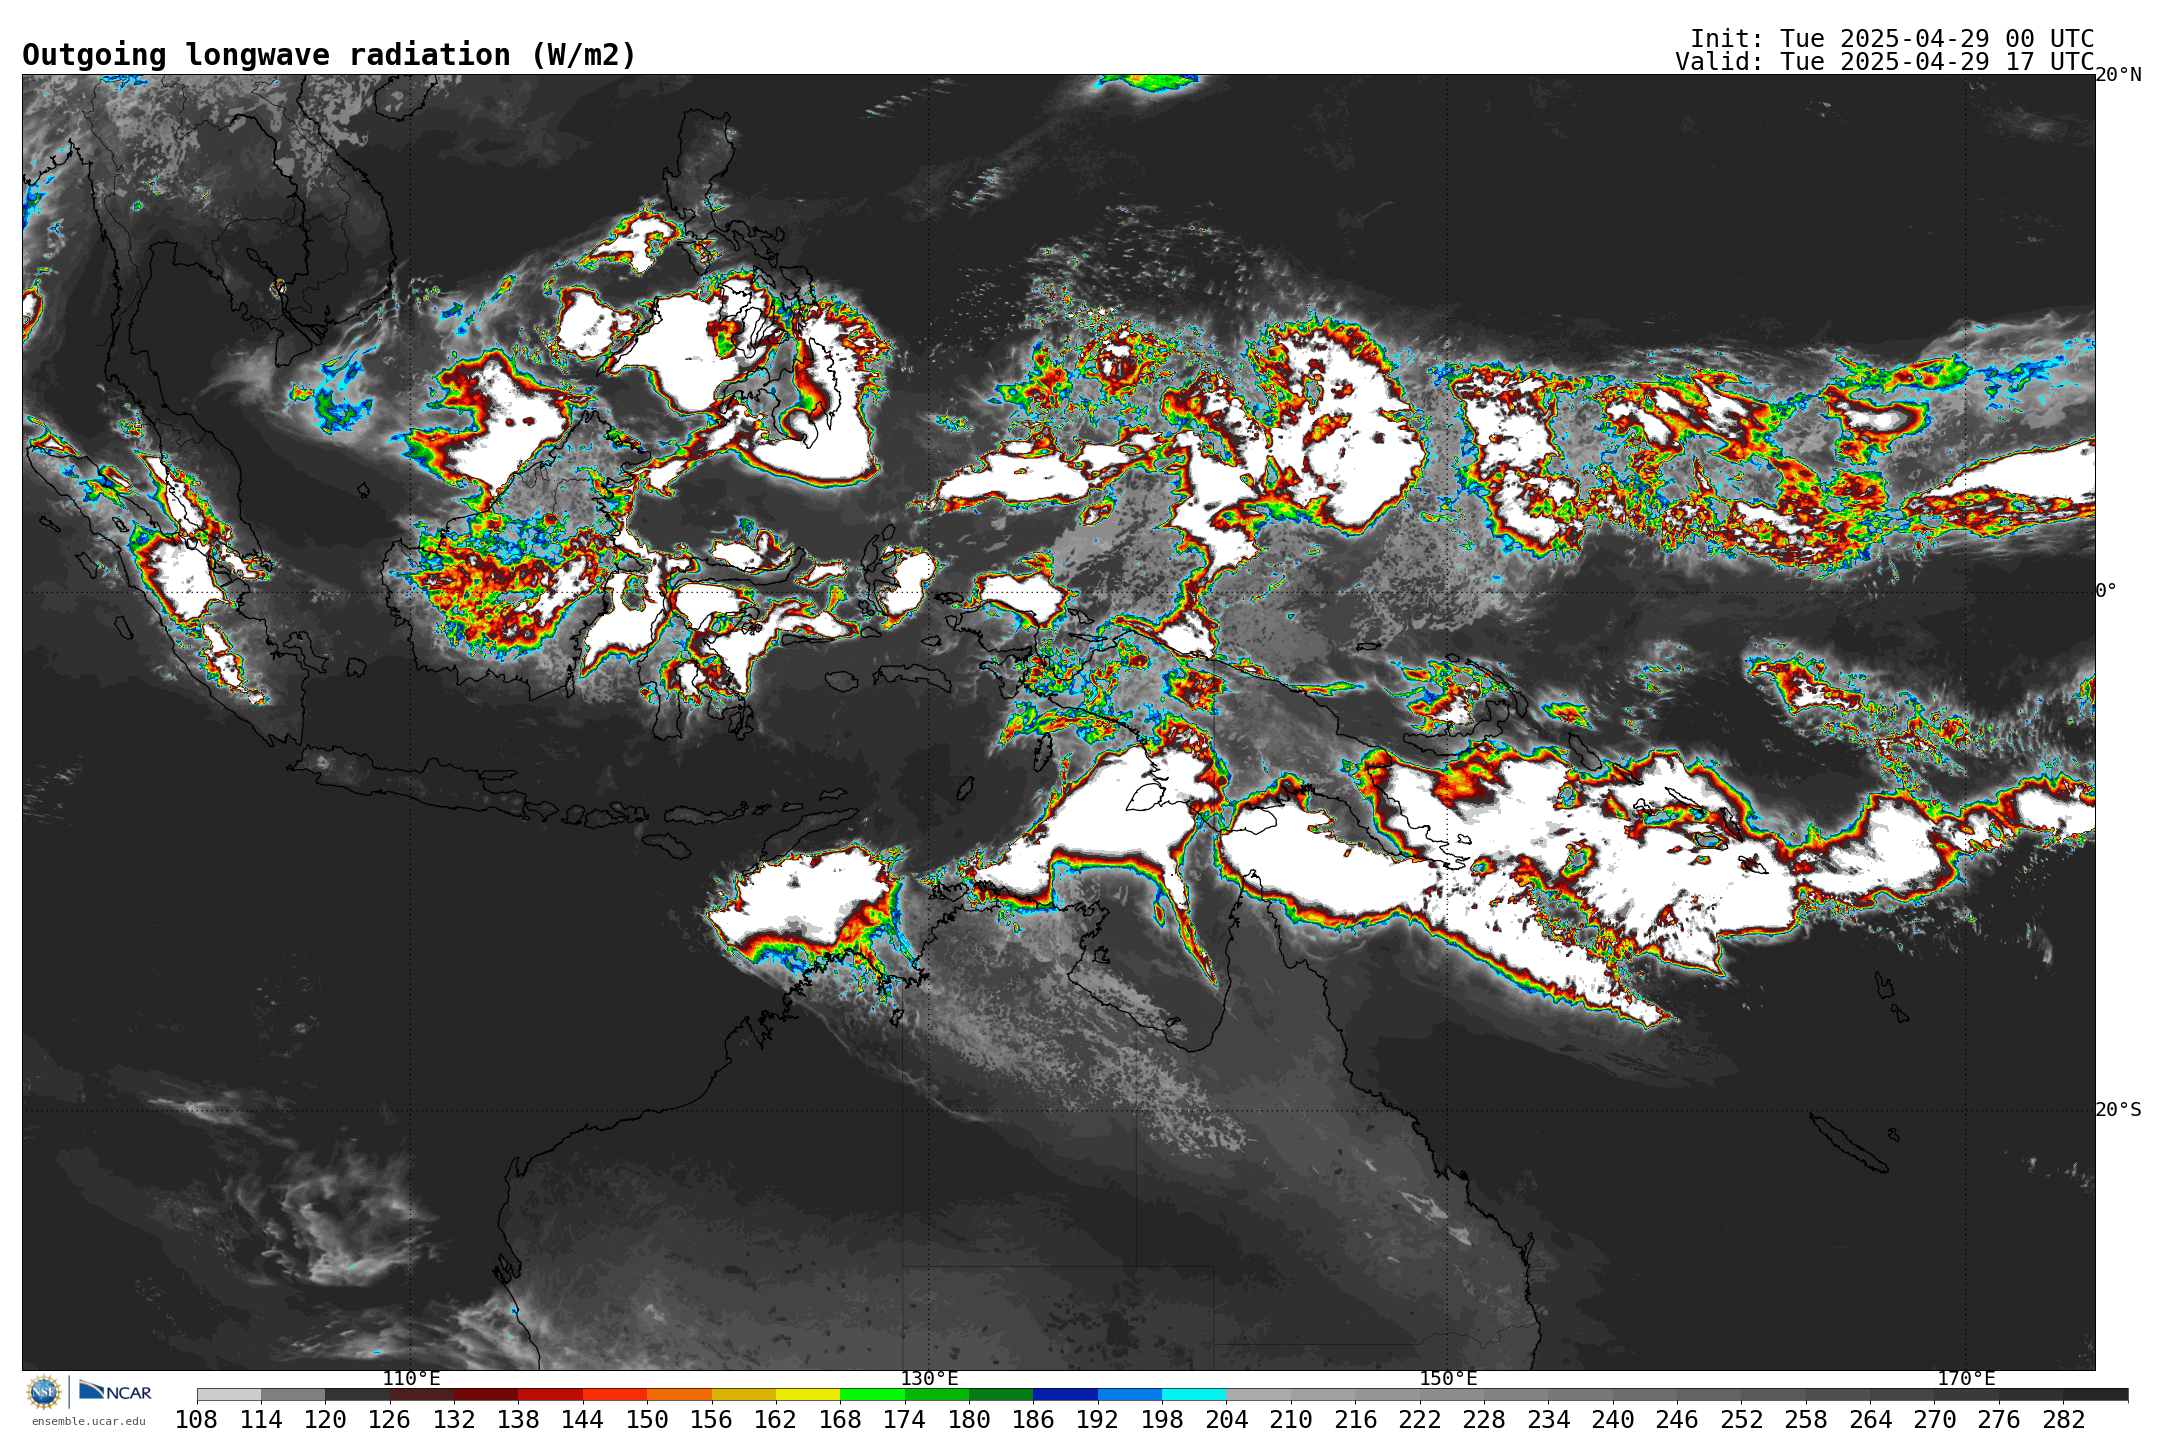
Task: Click the NSF logo icon
Action: (x=44, y=1391)
